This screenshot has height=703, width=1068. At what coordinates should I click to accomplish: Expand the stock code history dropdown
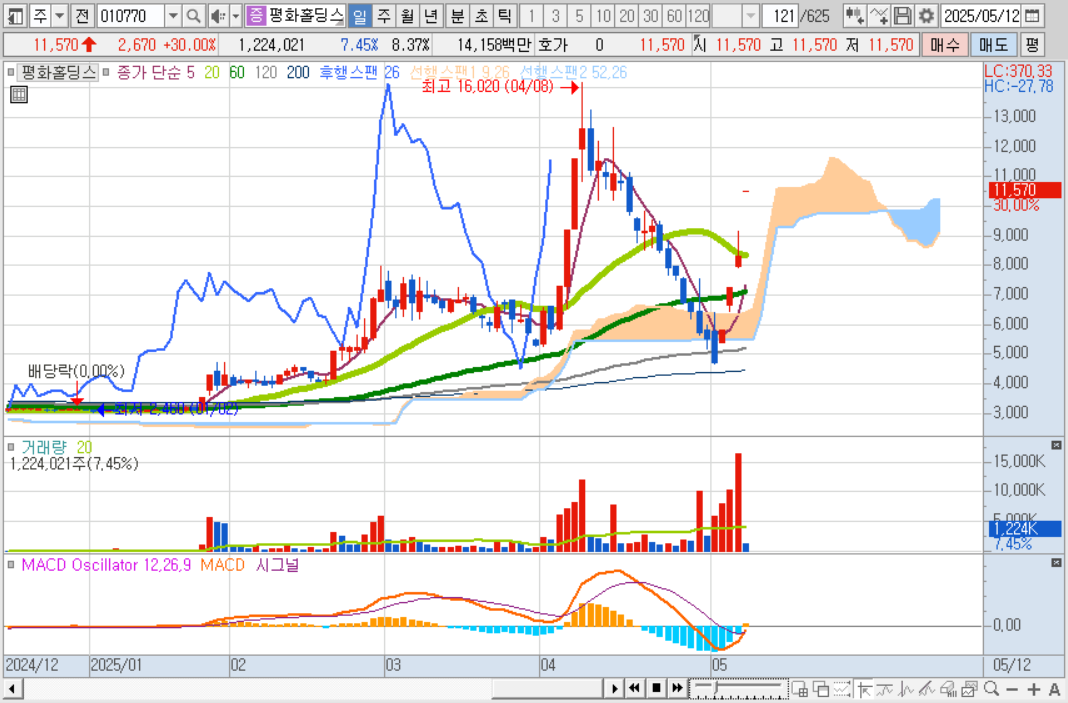pyautogui.click(x=173, y=15)
